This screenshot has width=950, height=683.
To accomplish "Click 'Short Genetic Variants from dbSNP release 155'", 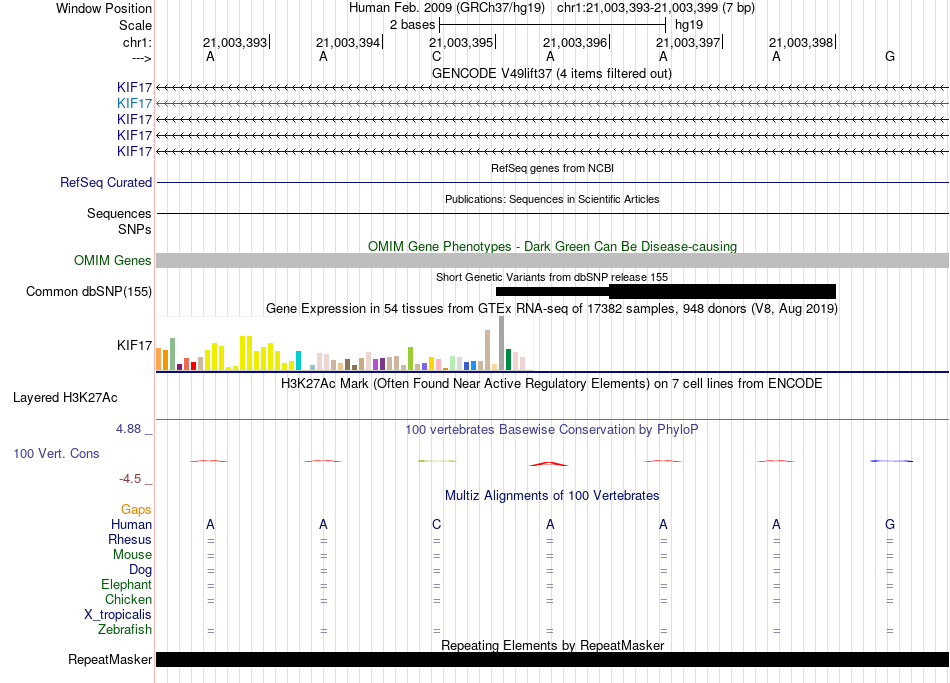I will (552, 277).
